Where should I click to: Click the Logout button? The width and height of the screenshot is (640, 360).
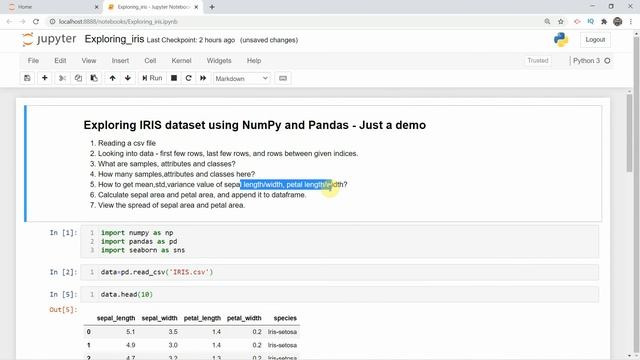pos(595,40)
